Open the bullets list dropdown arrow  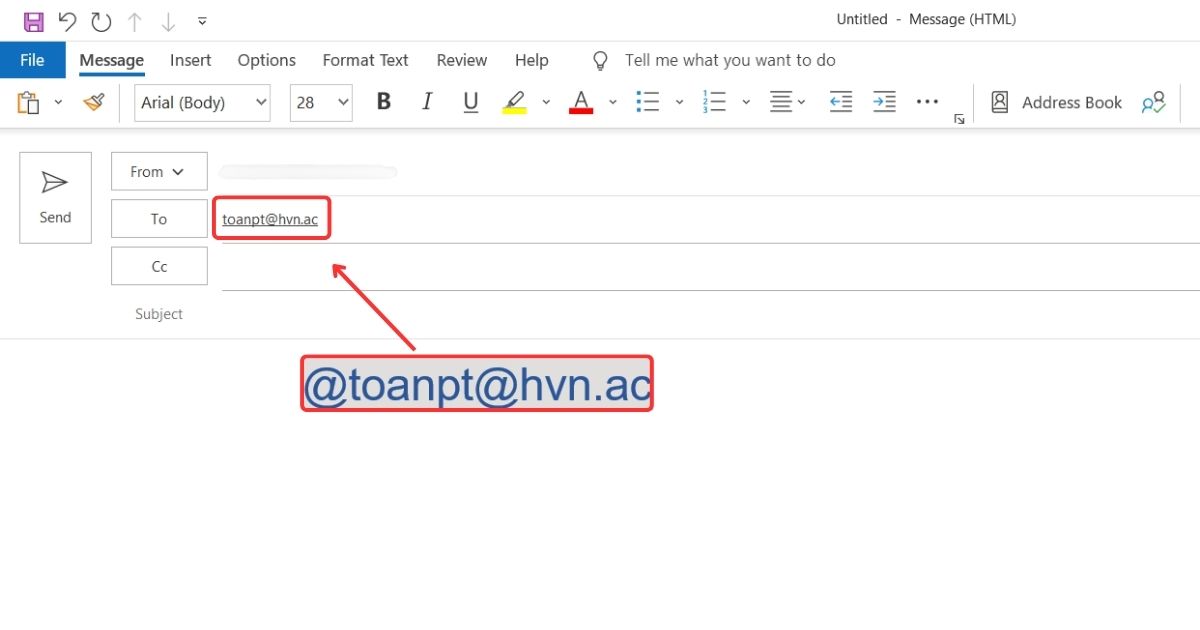click(x=679, y=101)
